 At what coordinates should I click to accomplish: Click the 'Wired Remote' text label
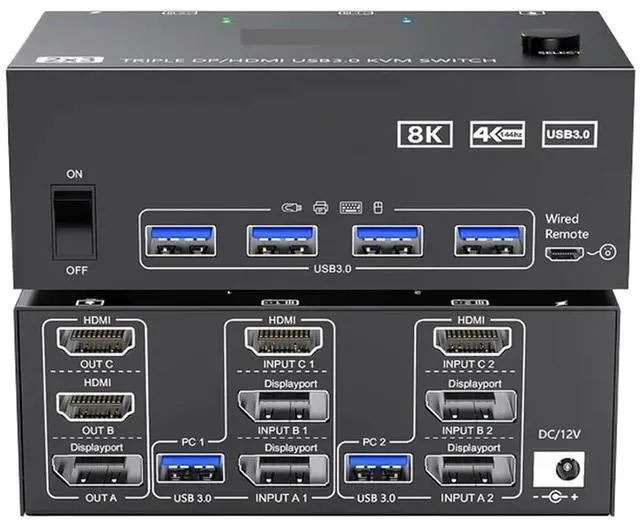567,227
